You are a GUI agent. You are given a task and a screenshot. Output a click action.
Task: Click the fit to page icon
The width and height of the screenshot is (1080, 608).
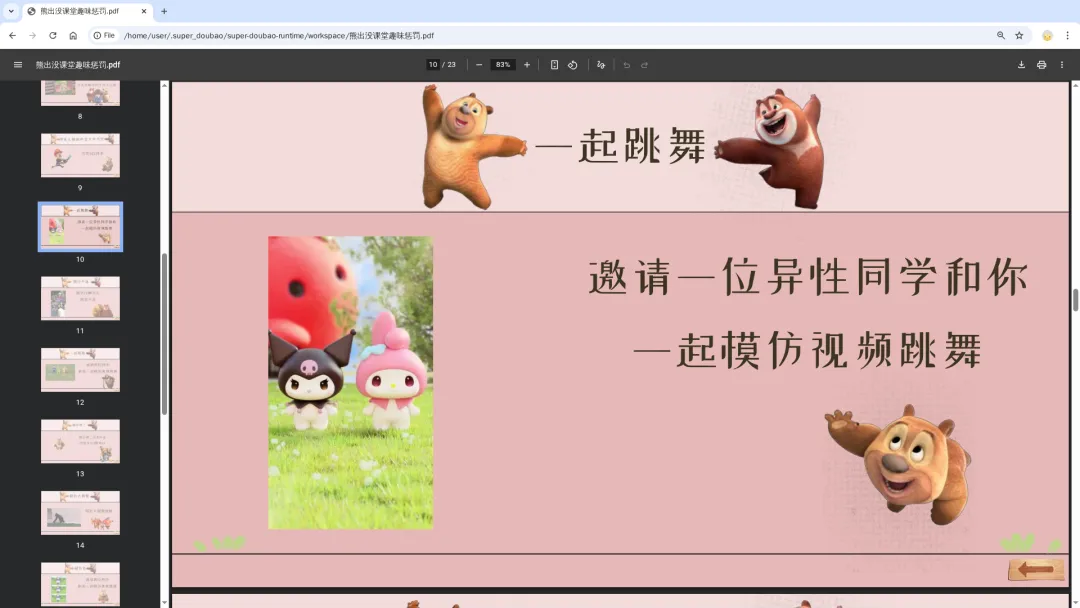click(x=554, y=65)
